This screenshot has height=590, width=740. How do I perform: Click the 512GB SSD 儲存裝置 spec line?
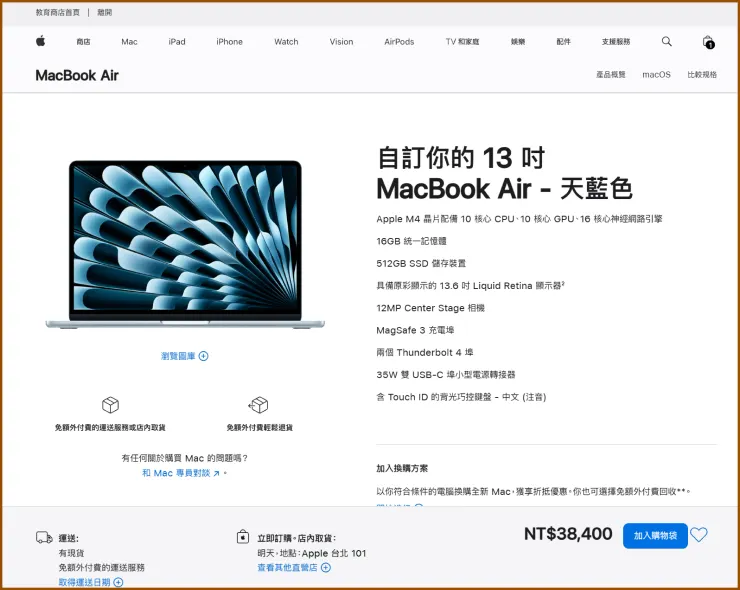[421, 263]
